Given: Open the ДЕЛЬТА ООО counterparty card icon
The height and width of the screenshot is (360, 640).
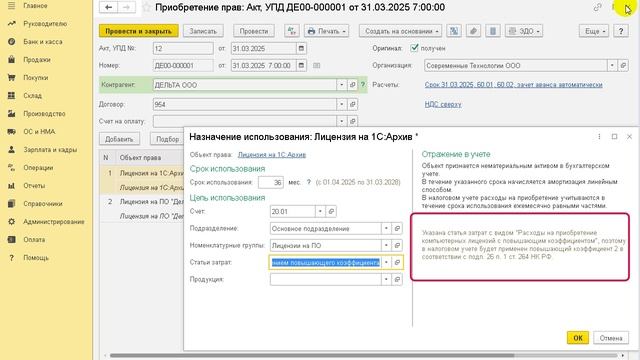Looking at the screenshot, I should [x=353, y=85].
